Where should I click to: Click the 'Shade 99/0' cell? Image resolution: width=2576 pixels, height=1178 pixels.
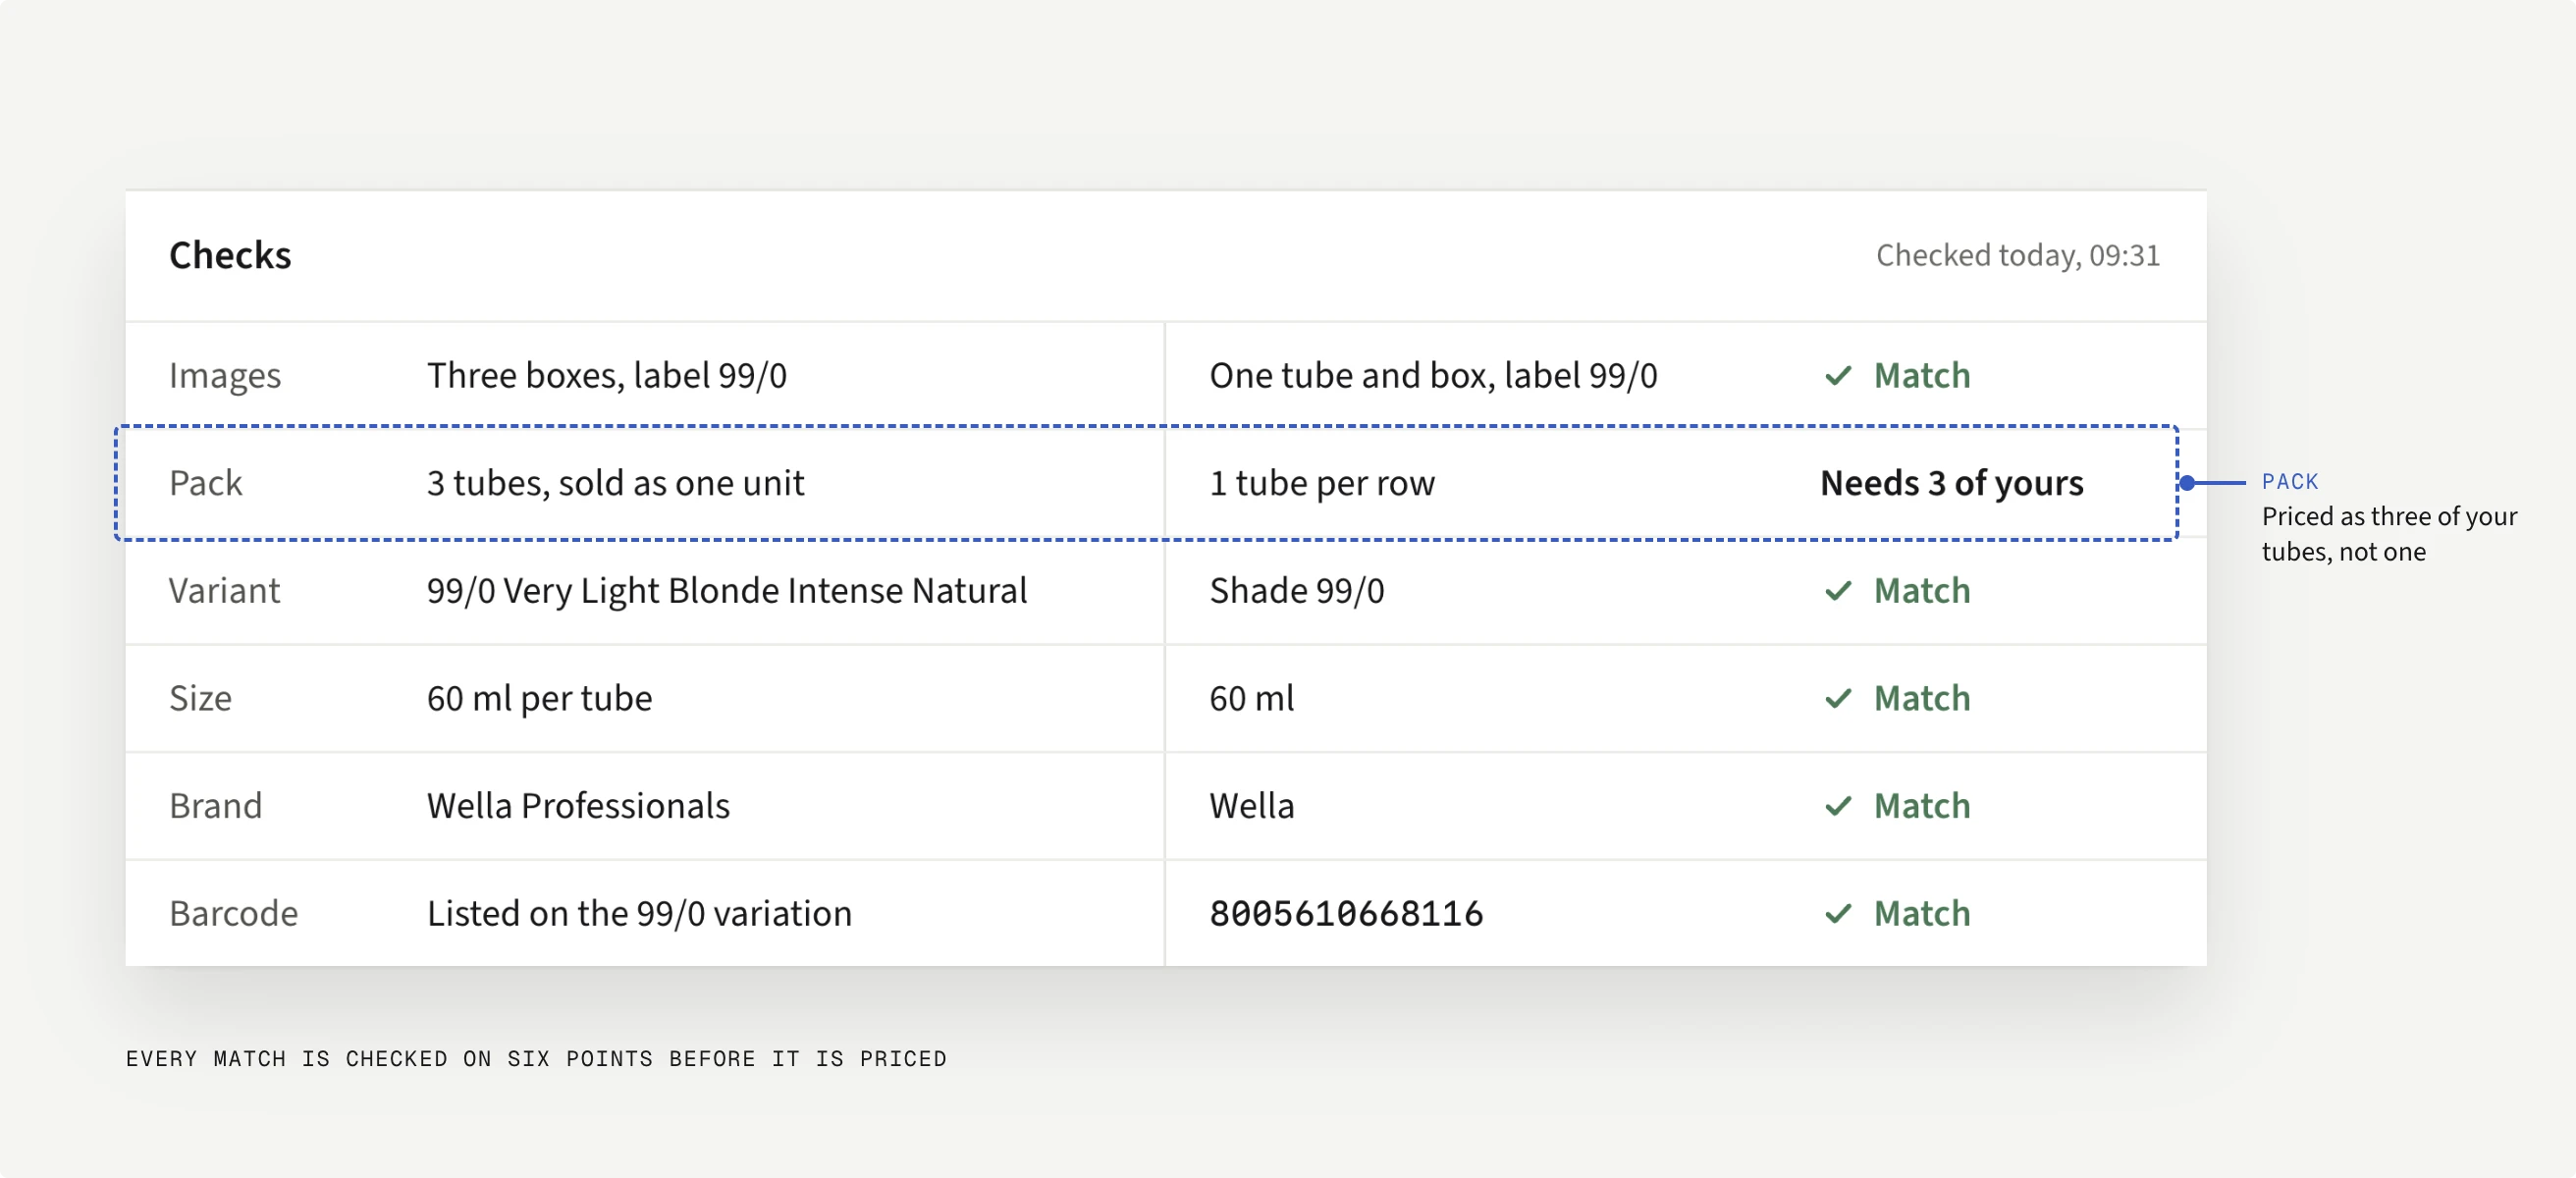pos(1297,591)
